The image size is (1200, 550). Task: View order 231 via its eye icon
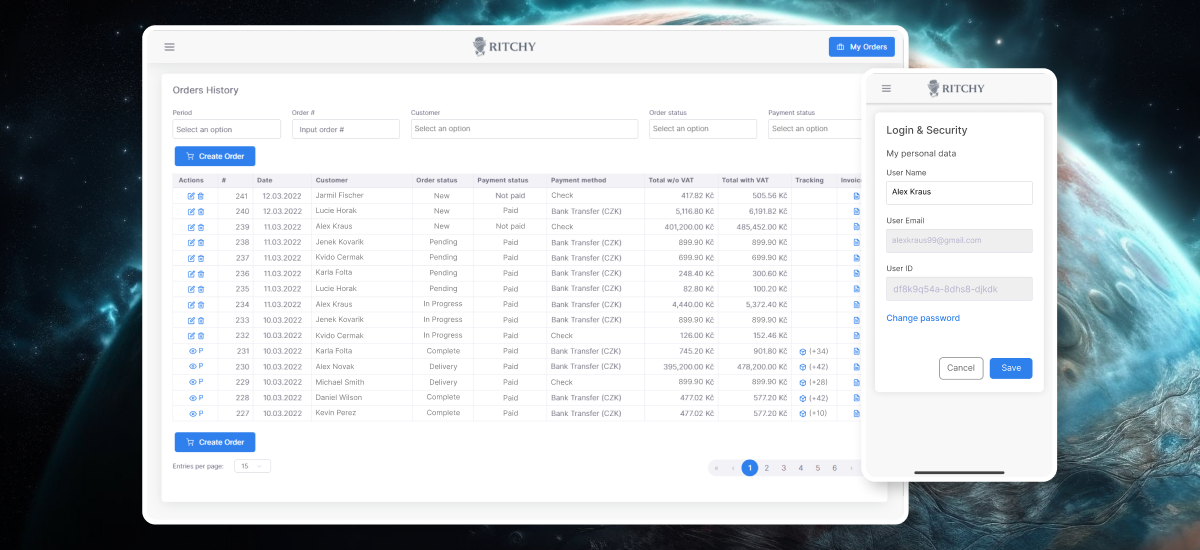pos(192,351)
